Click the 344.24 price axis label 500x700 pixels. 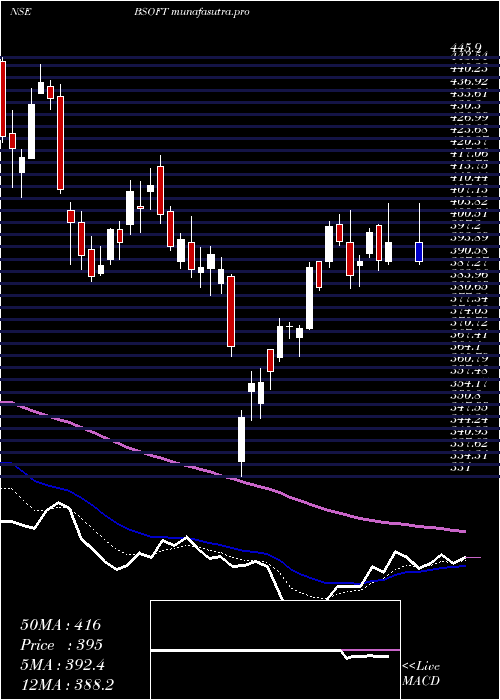(469, 420)
